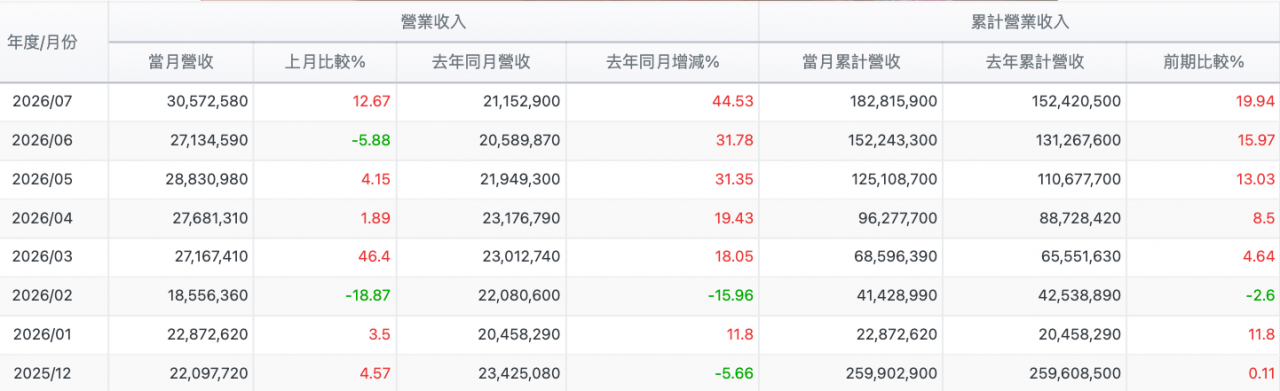Image resolution: width=1280 pixels, height=391 pixels.
Task: Click the 19.94 period comparison value
Action: click(1255, 101)
